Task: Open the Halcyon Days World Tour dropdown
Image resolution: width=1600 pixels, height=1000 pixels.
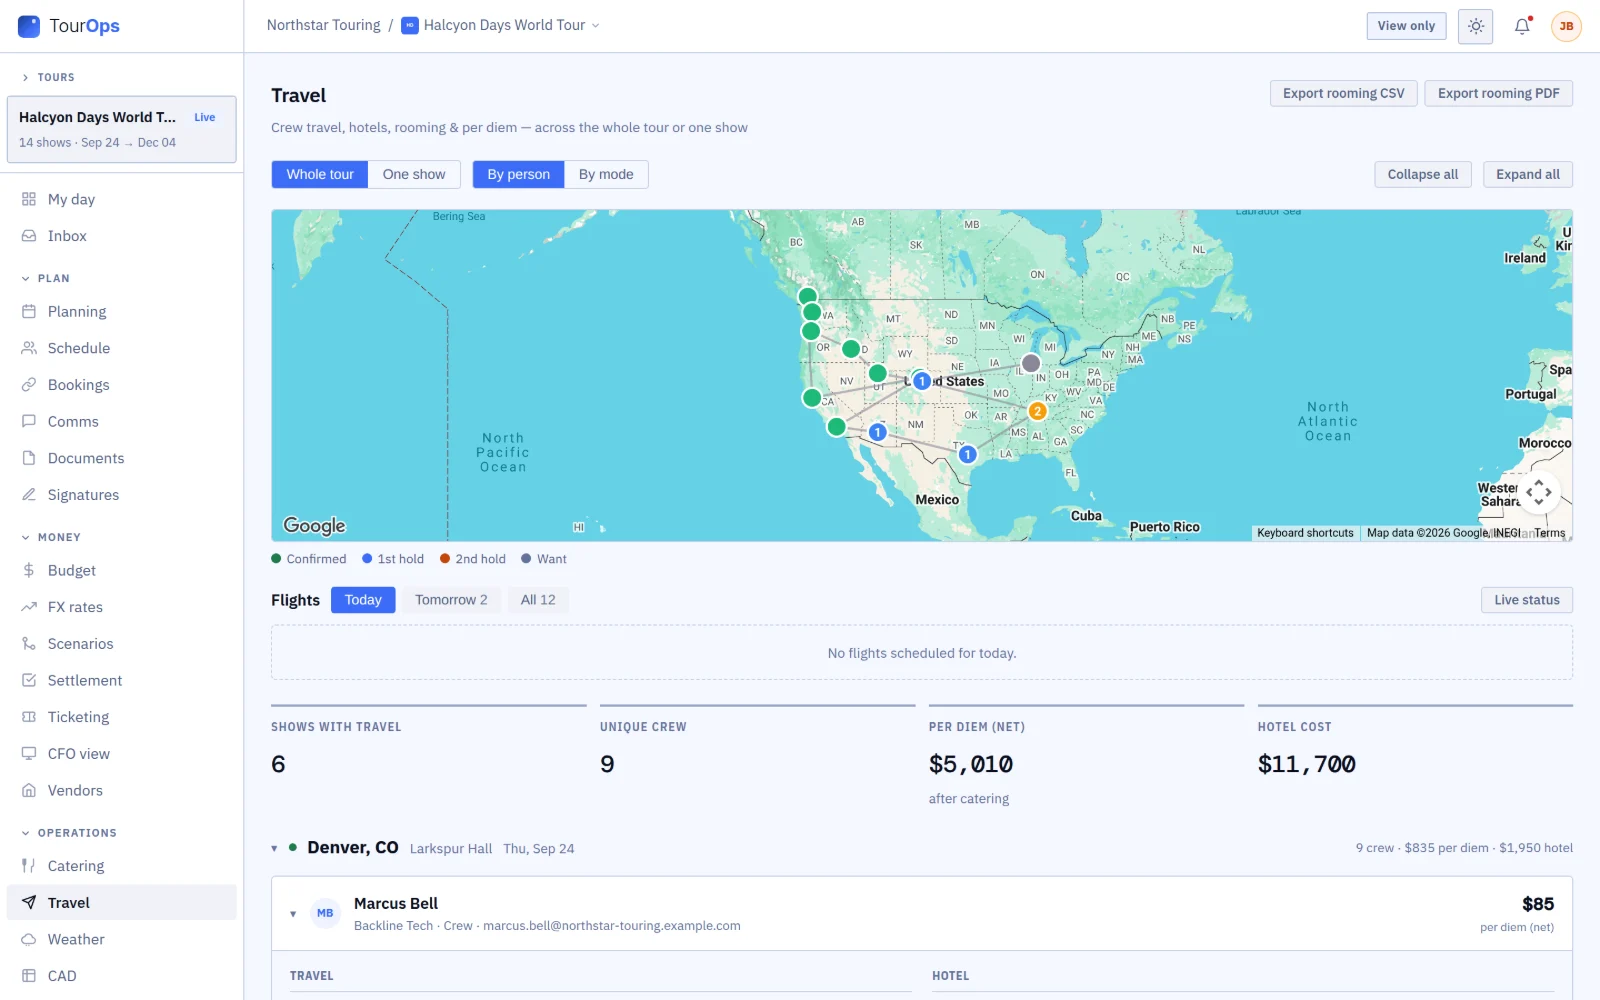Action: pyautogui.click(x=501, y=25)
